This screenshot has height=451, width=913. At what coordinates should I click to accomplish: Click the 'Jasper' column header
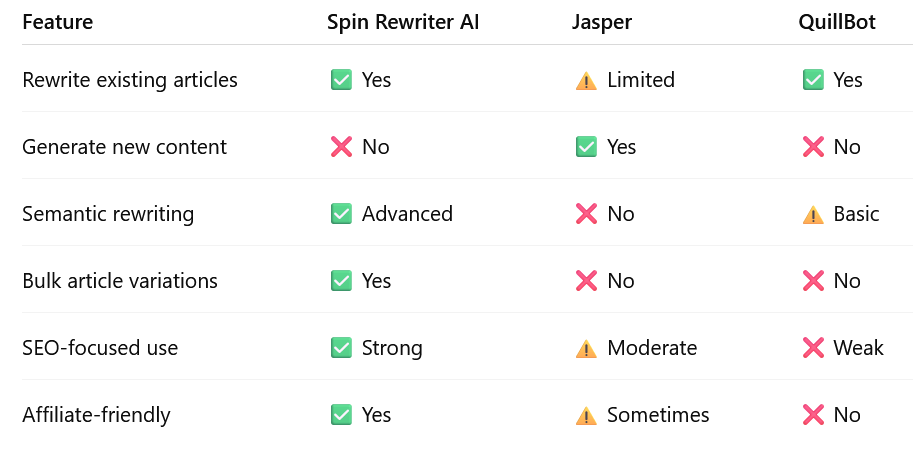(x=602, y=22)
